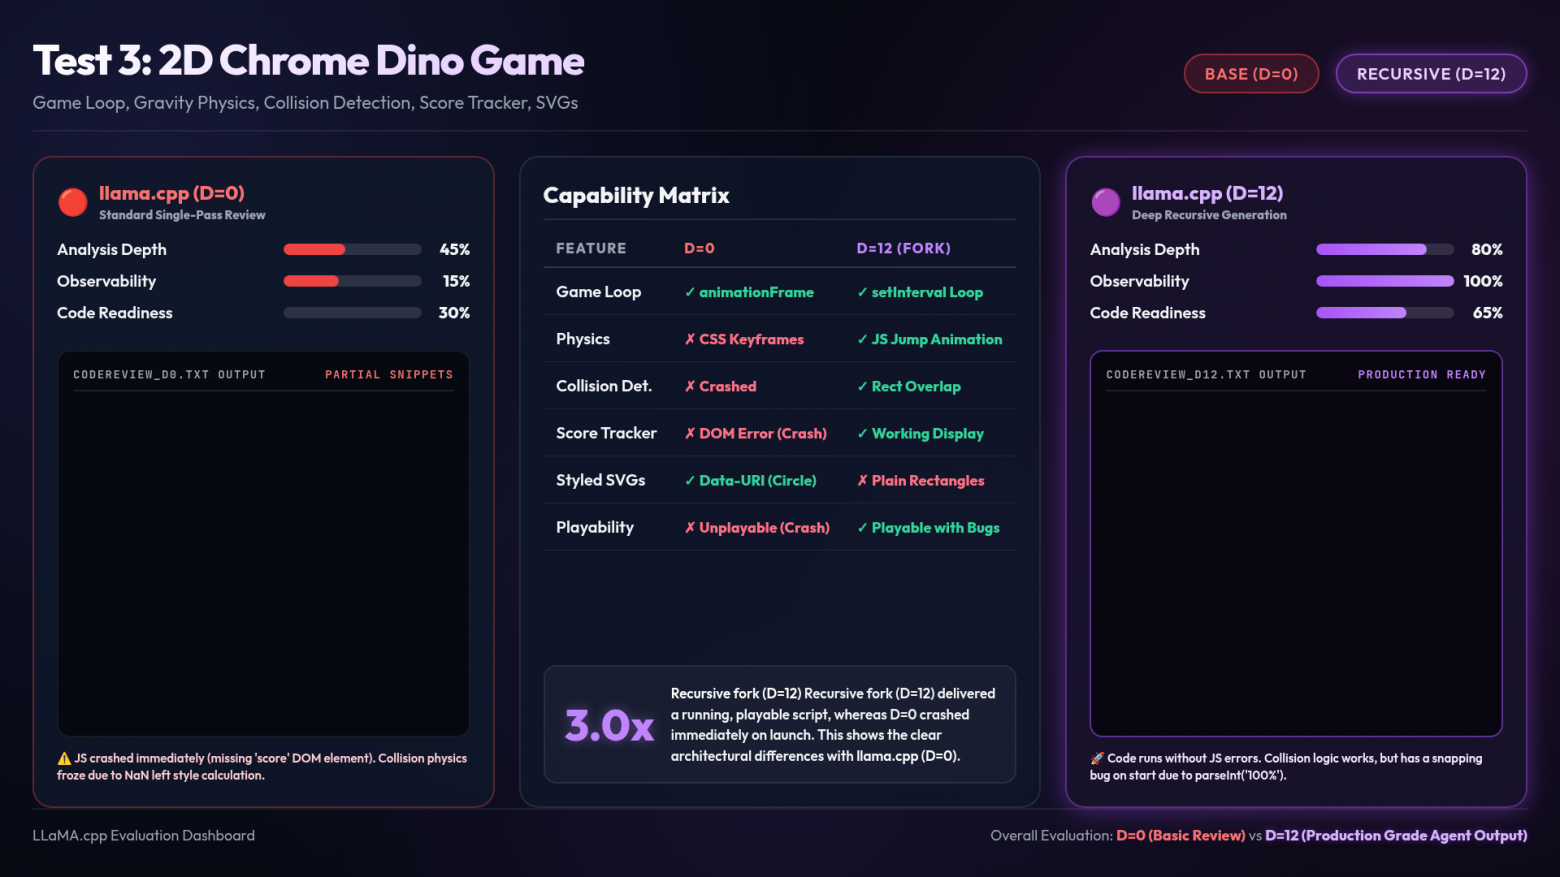The width and height of the screenshot is (1560, 877).
Task: Click the 'Capability Matrix' heading
Action: pyautogui.click(x=636, y=195)
